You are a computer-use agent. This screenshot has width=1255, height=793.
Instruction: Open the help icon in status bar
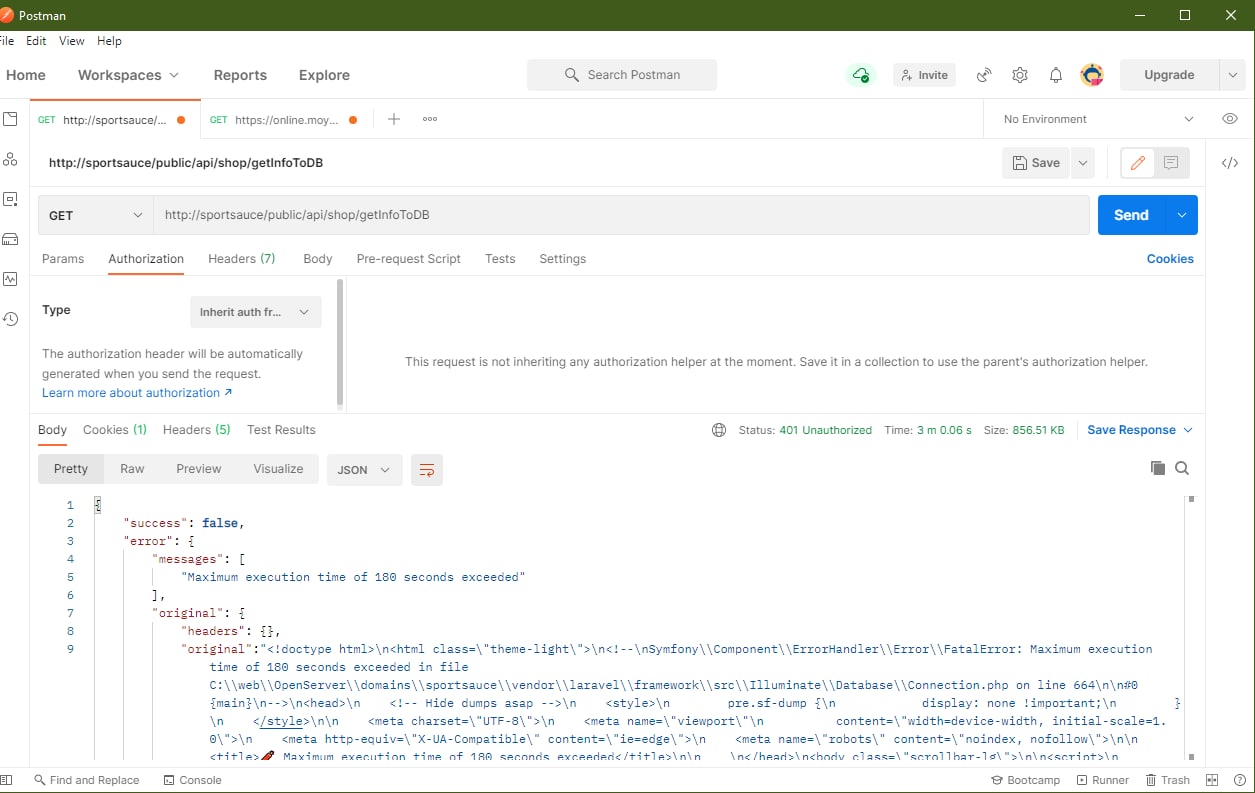[1238, 780]
